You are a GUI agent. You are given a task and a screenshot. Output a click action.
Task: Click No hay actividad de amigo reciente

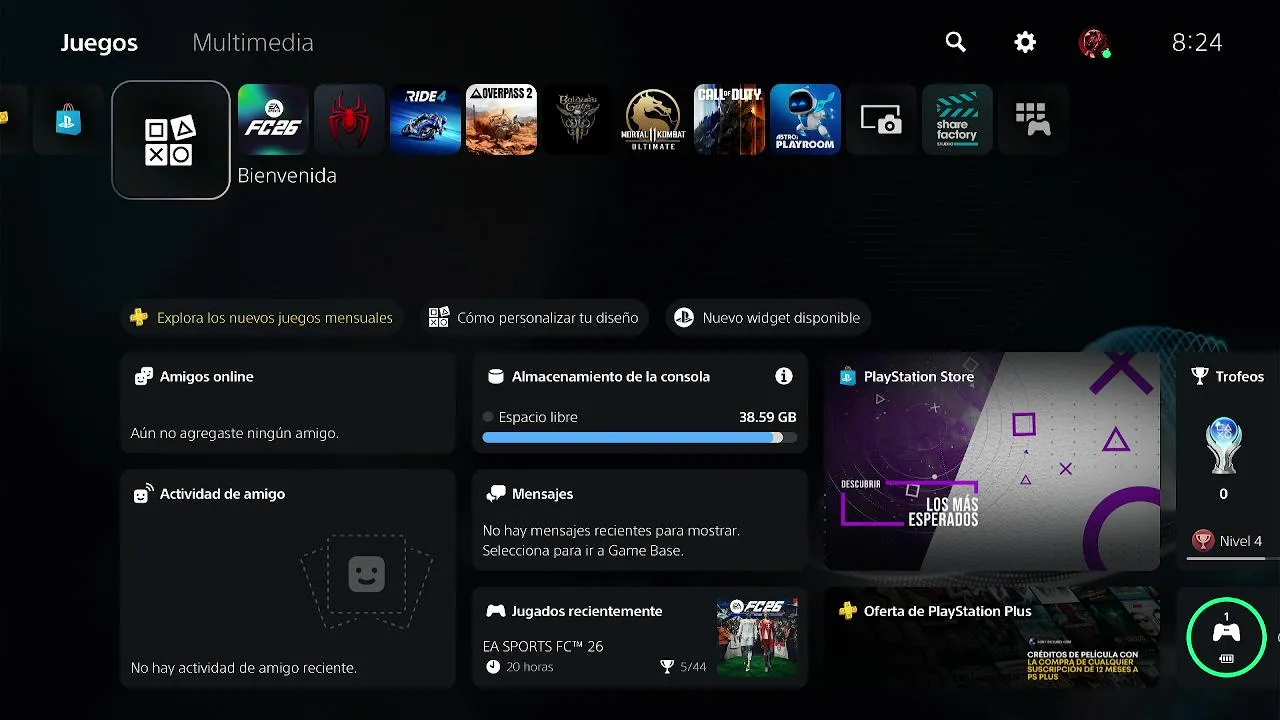click(243, 667)
